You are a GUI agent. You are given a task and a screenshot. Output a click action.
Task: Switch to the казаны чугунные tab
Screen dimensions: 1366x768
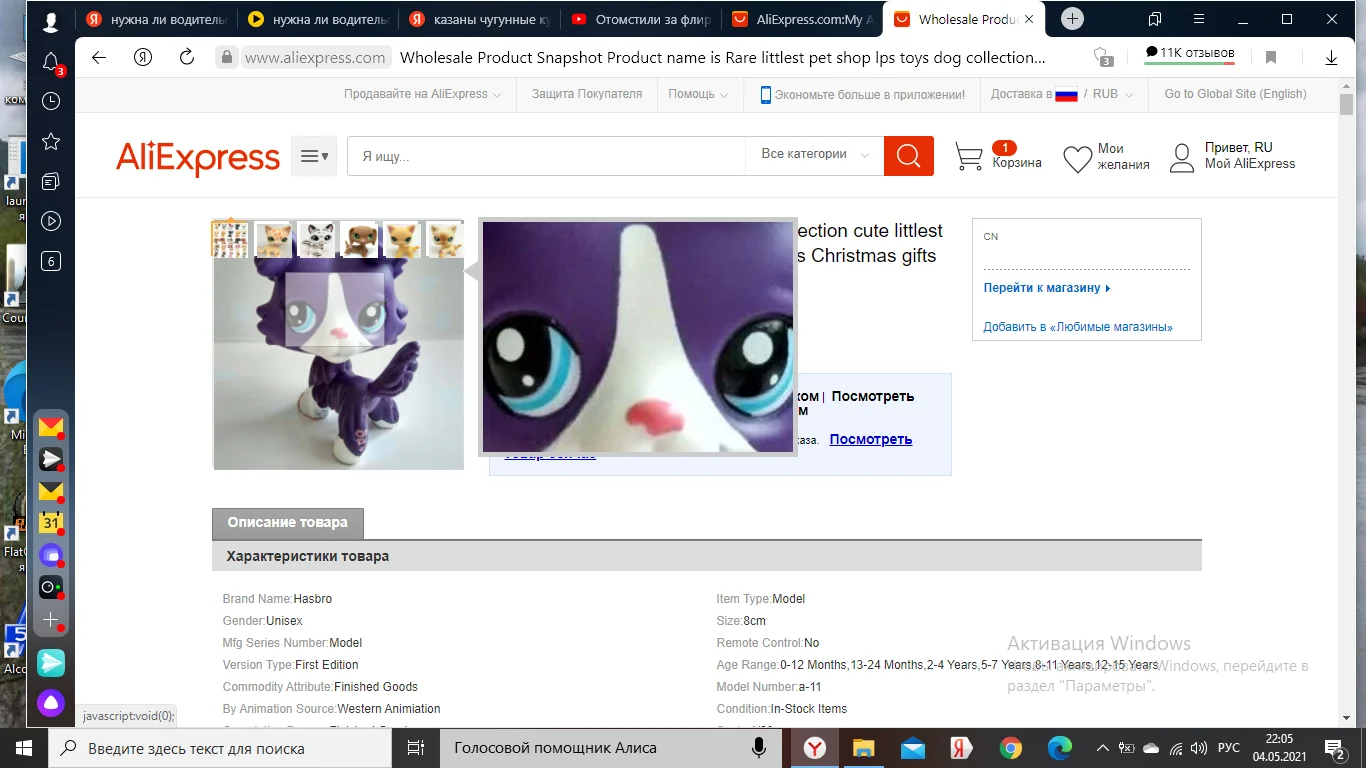click(x=481, y=19)
